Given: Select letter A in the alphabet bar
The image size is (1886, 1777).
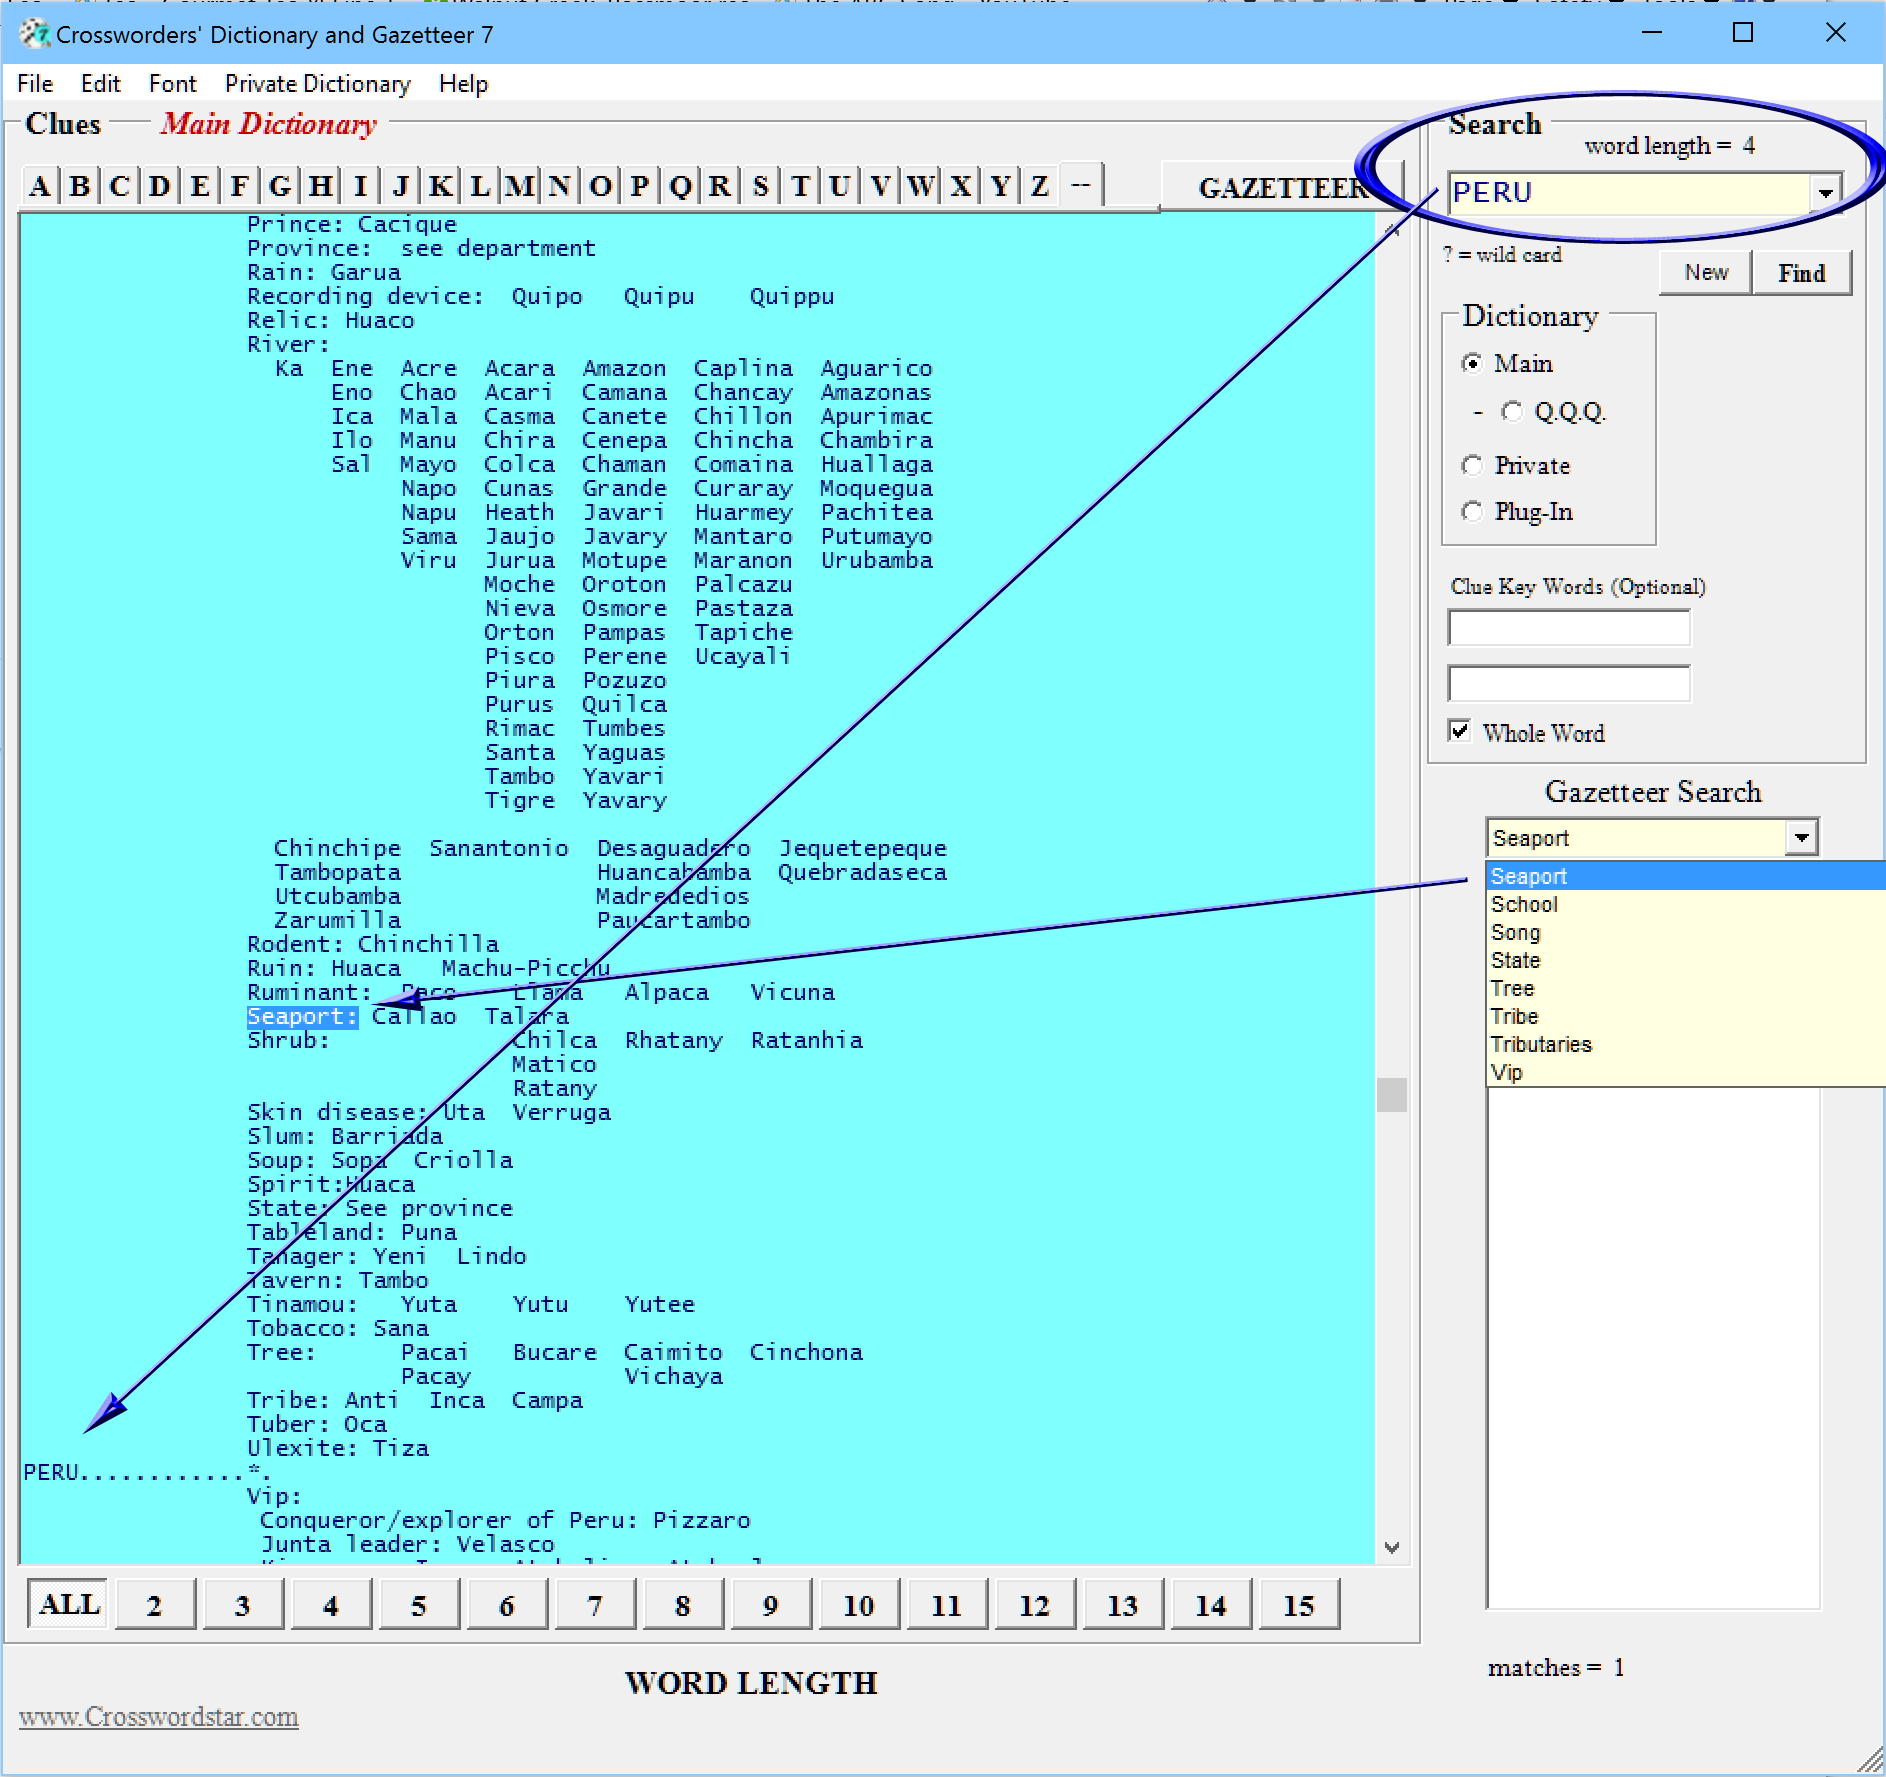Looking at the screenshot, I should 40,186.
